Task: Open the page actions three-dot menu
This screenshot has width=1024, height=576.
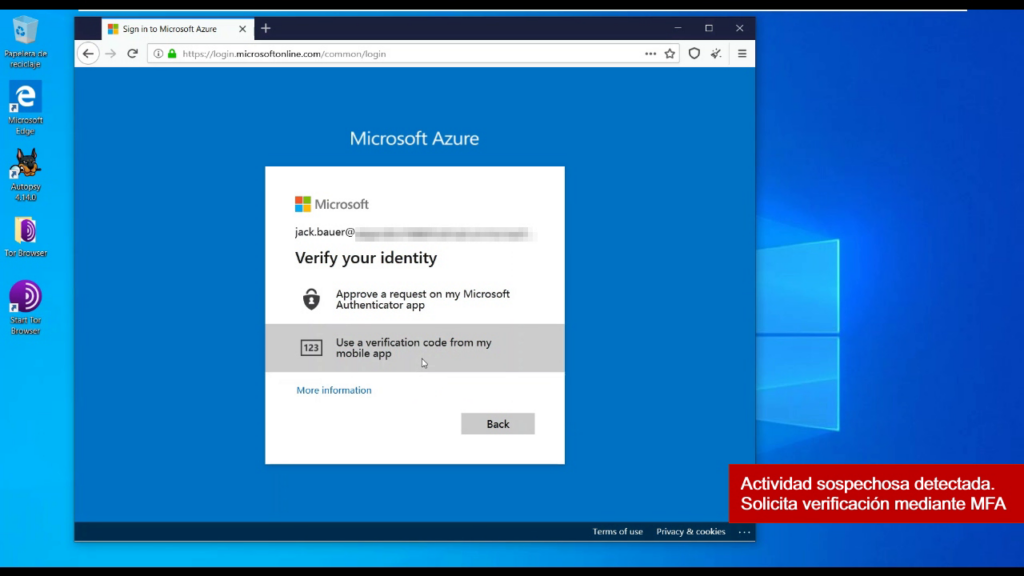Action: [x=650, y=54]
